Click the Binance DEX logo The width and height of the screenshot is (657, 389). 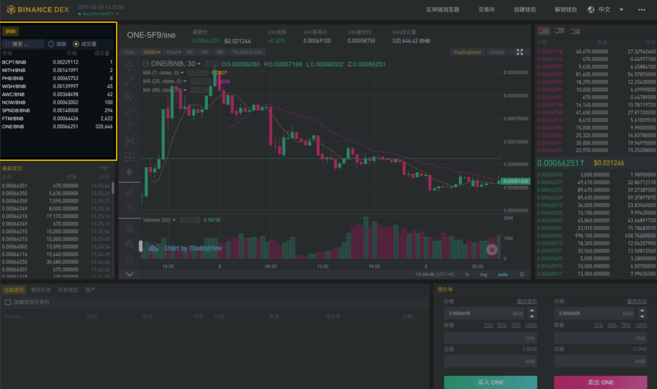click(38, 9)
